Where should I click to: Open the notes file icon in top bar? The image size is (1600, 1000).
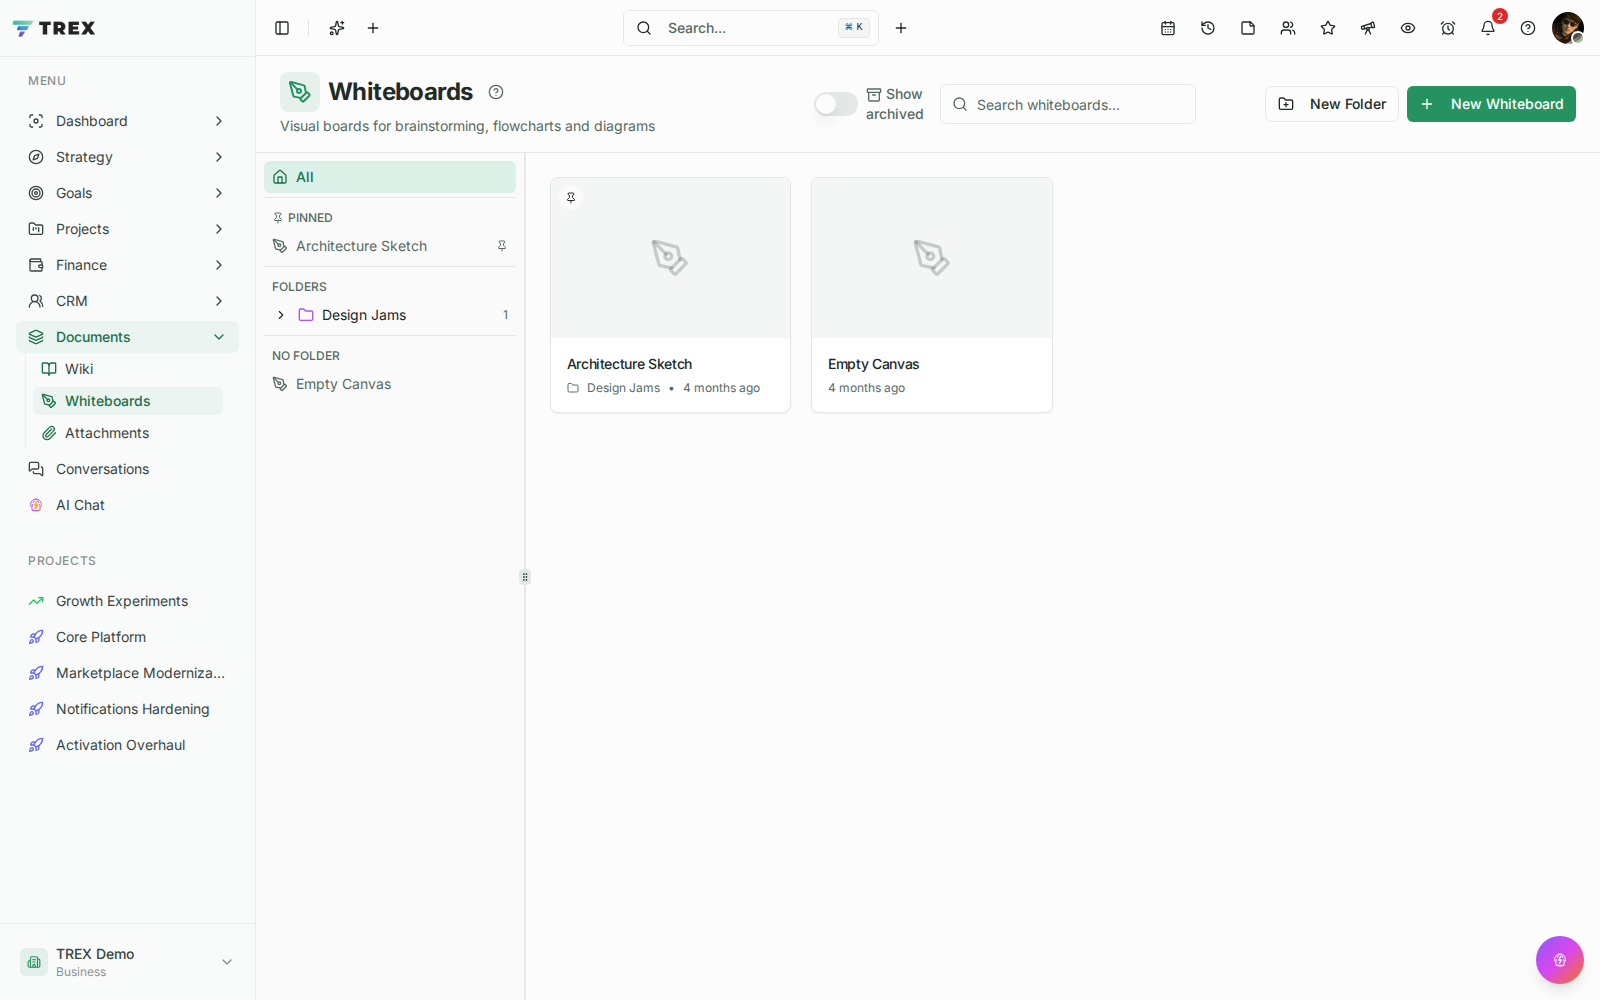(x=1248, y=28)
